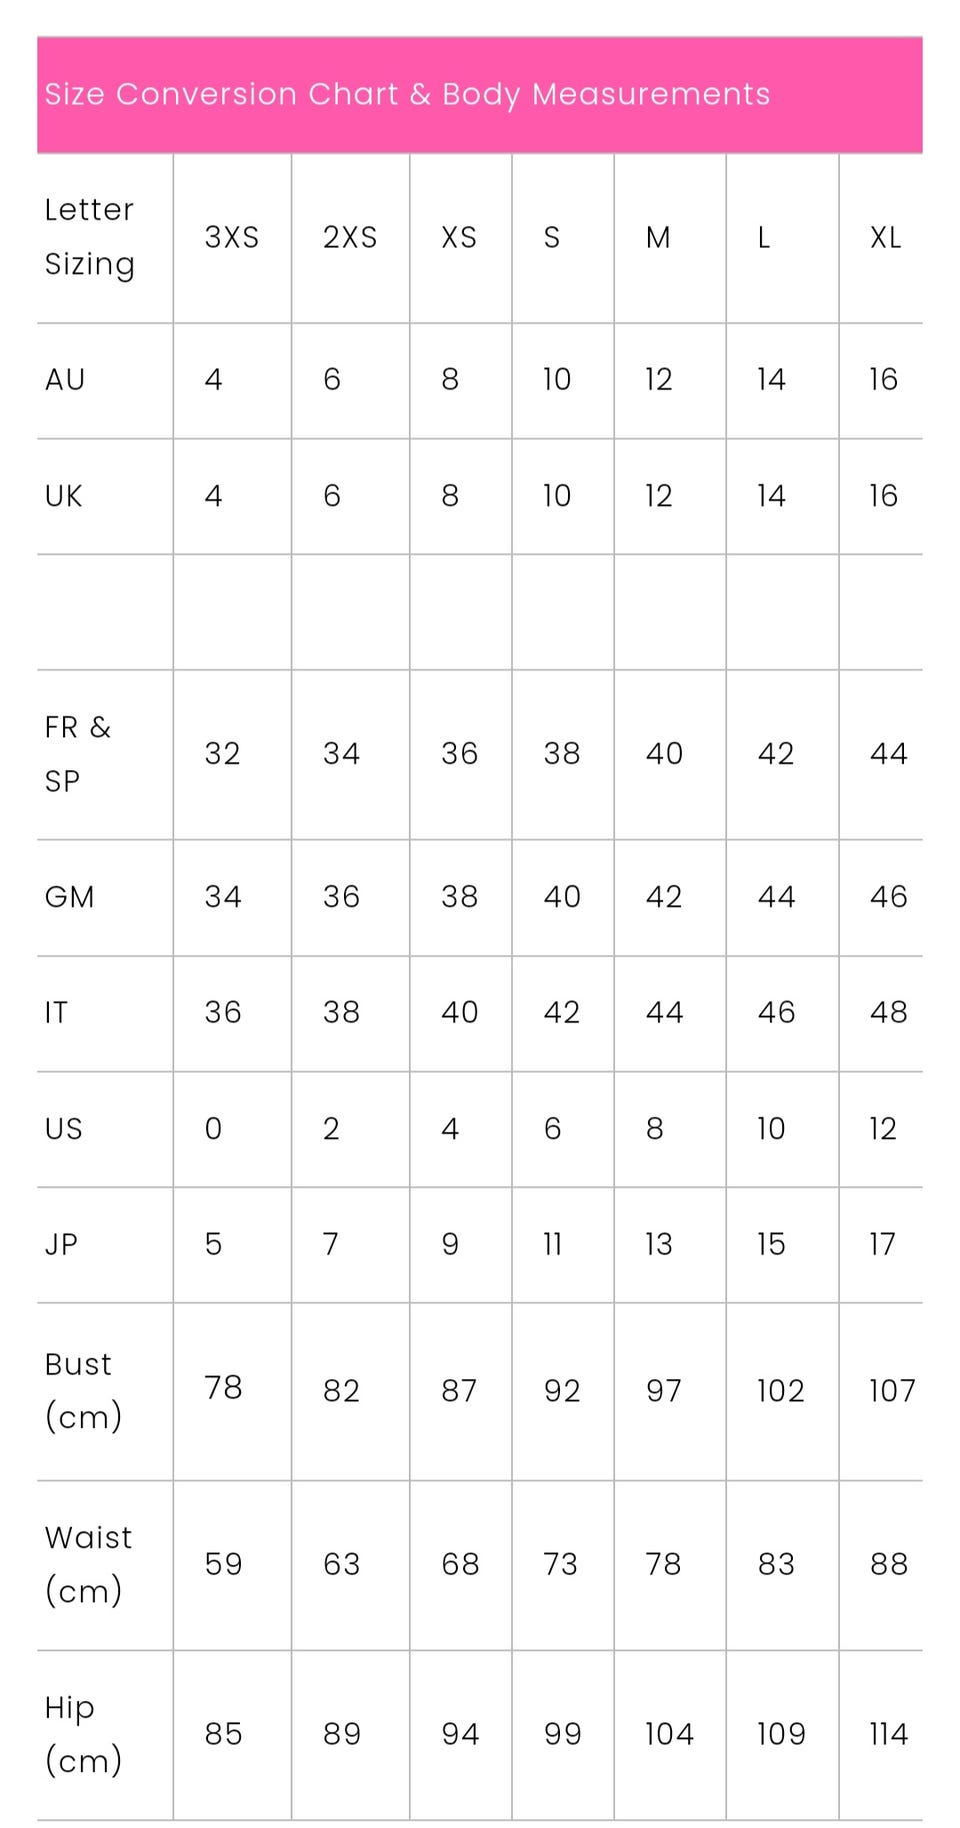This screenshot has width=960, height=1828.
Task: Click the 3XS column header
Action: click(x=231, y=238)
